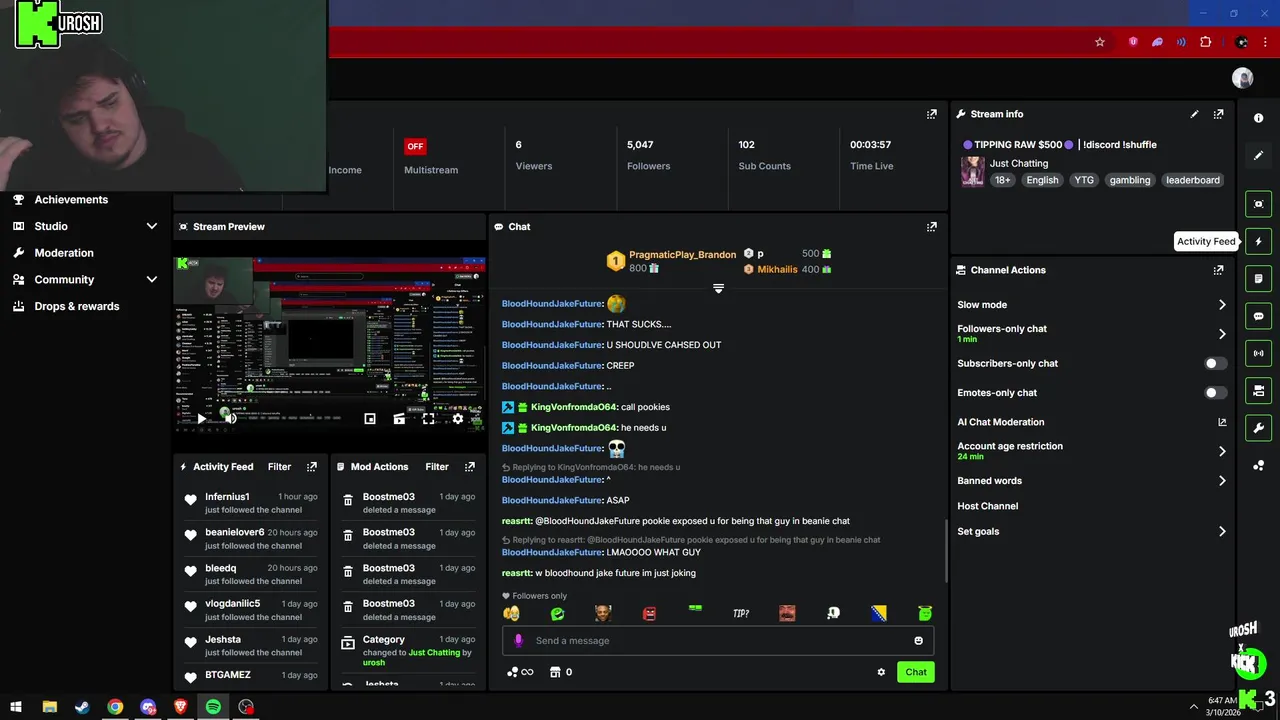Click beanielover6 in Activity Feed
1280x720 pixels.
pos(235,533)
